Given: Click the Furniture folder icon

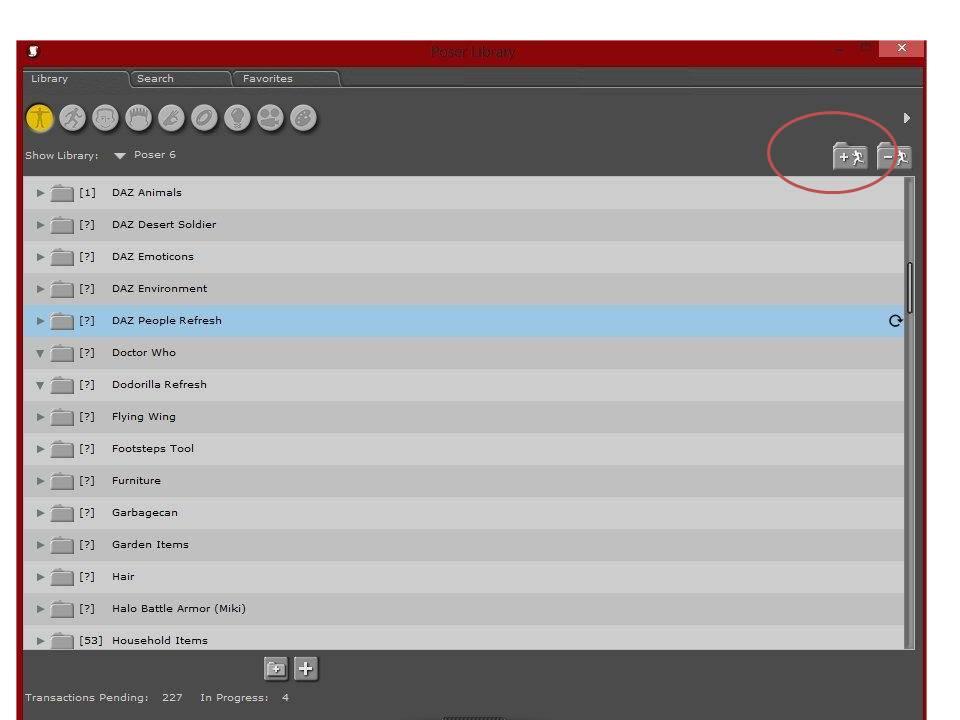Looking at the screenshot, I should coord(61,481).
